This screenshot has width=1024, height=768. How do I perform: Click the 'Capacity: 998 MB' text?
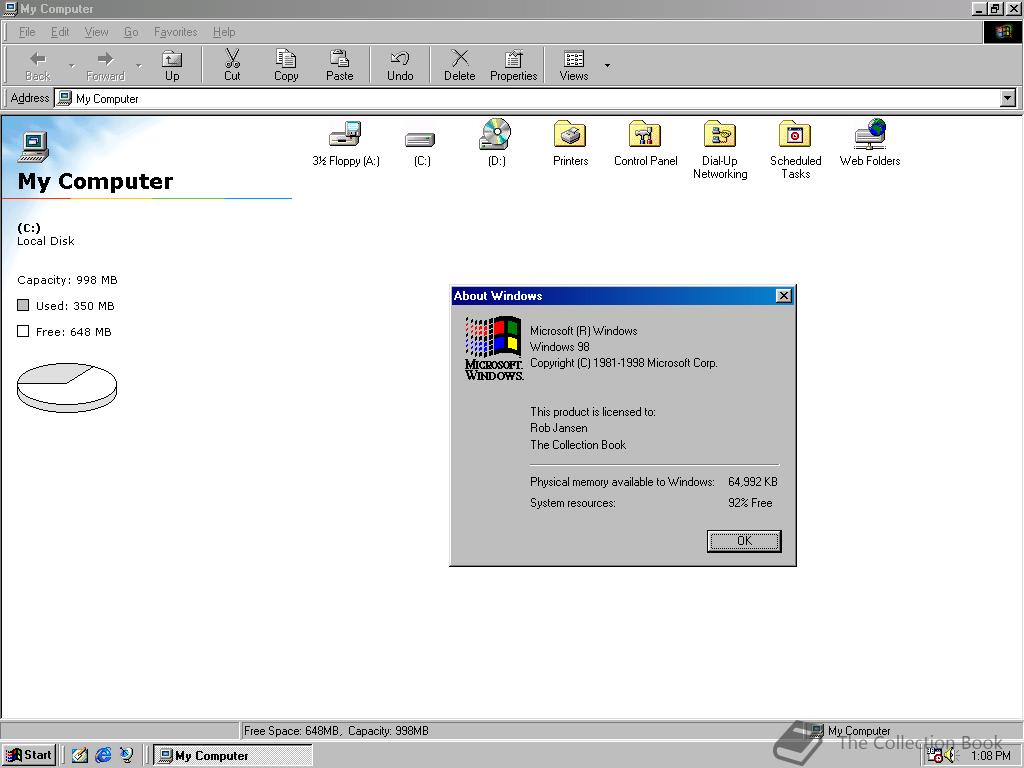coord(67,280)
